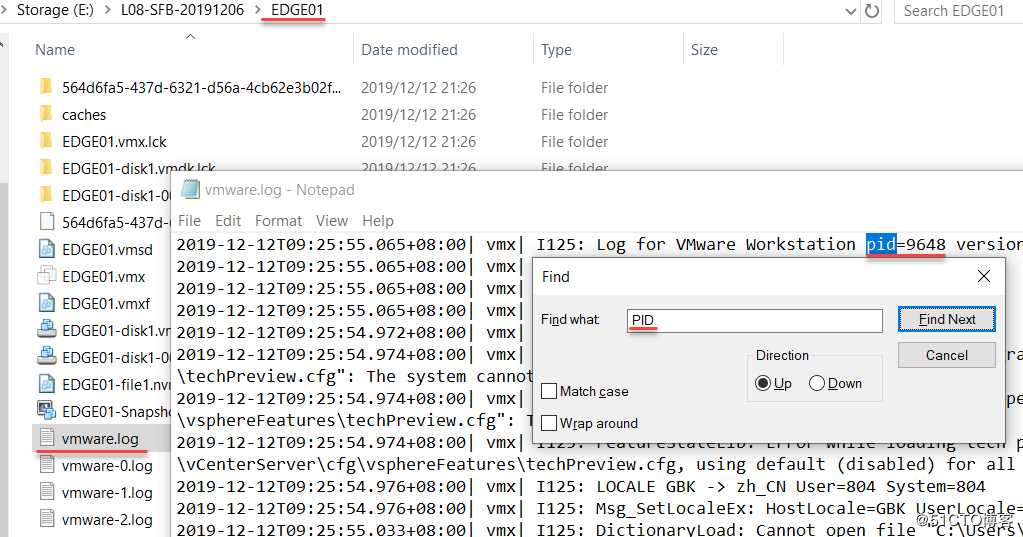Click the Notepad title bar icon
This screenshot has height=537, width=1023.
[x=190, y=189]
